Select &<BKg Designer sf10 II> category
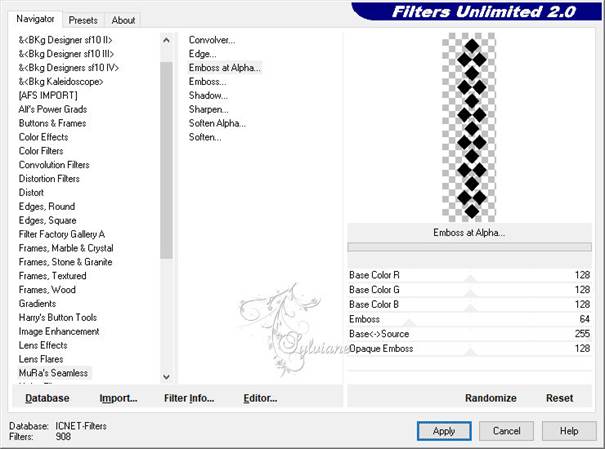The width and height of the screenshot is (605, 449). coord(66,40)
